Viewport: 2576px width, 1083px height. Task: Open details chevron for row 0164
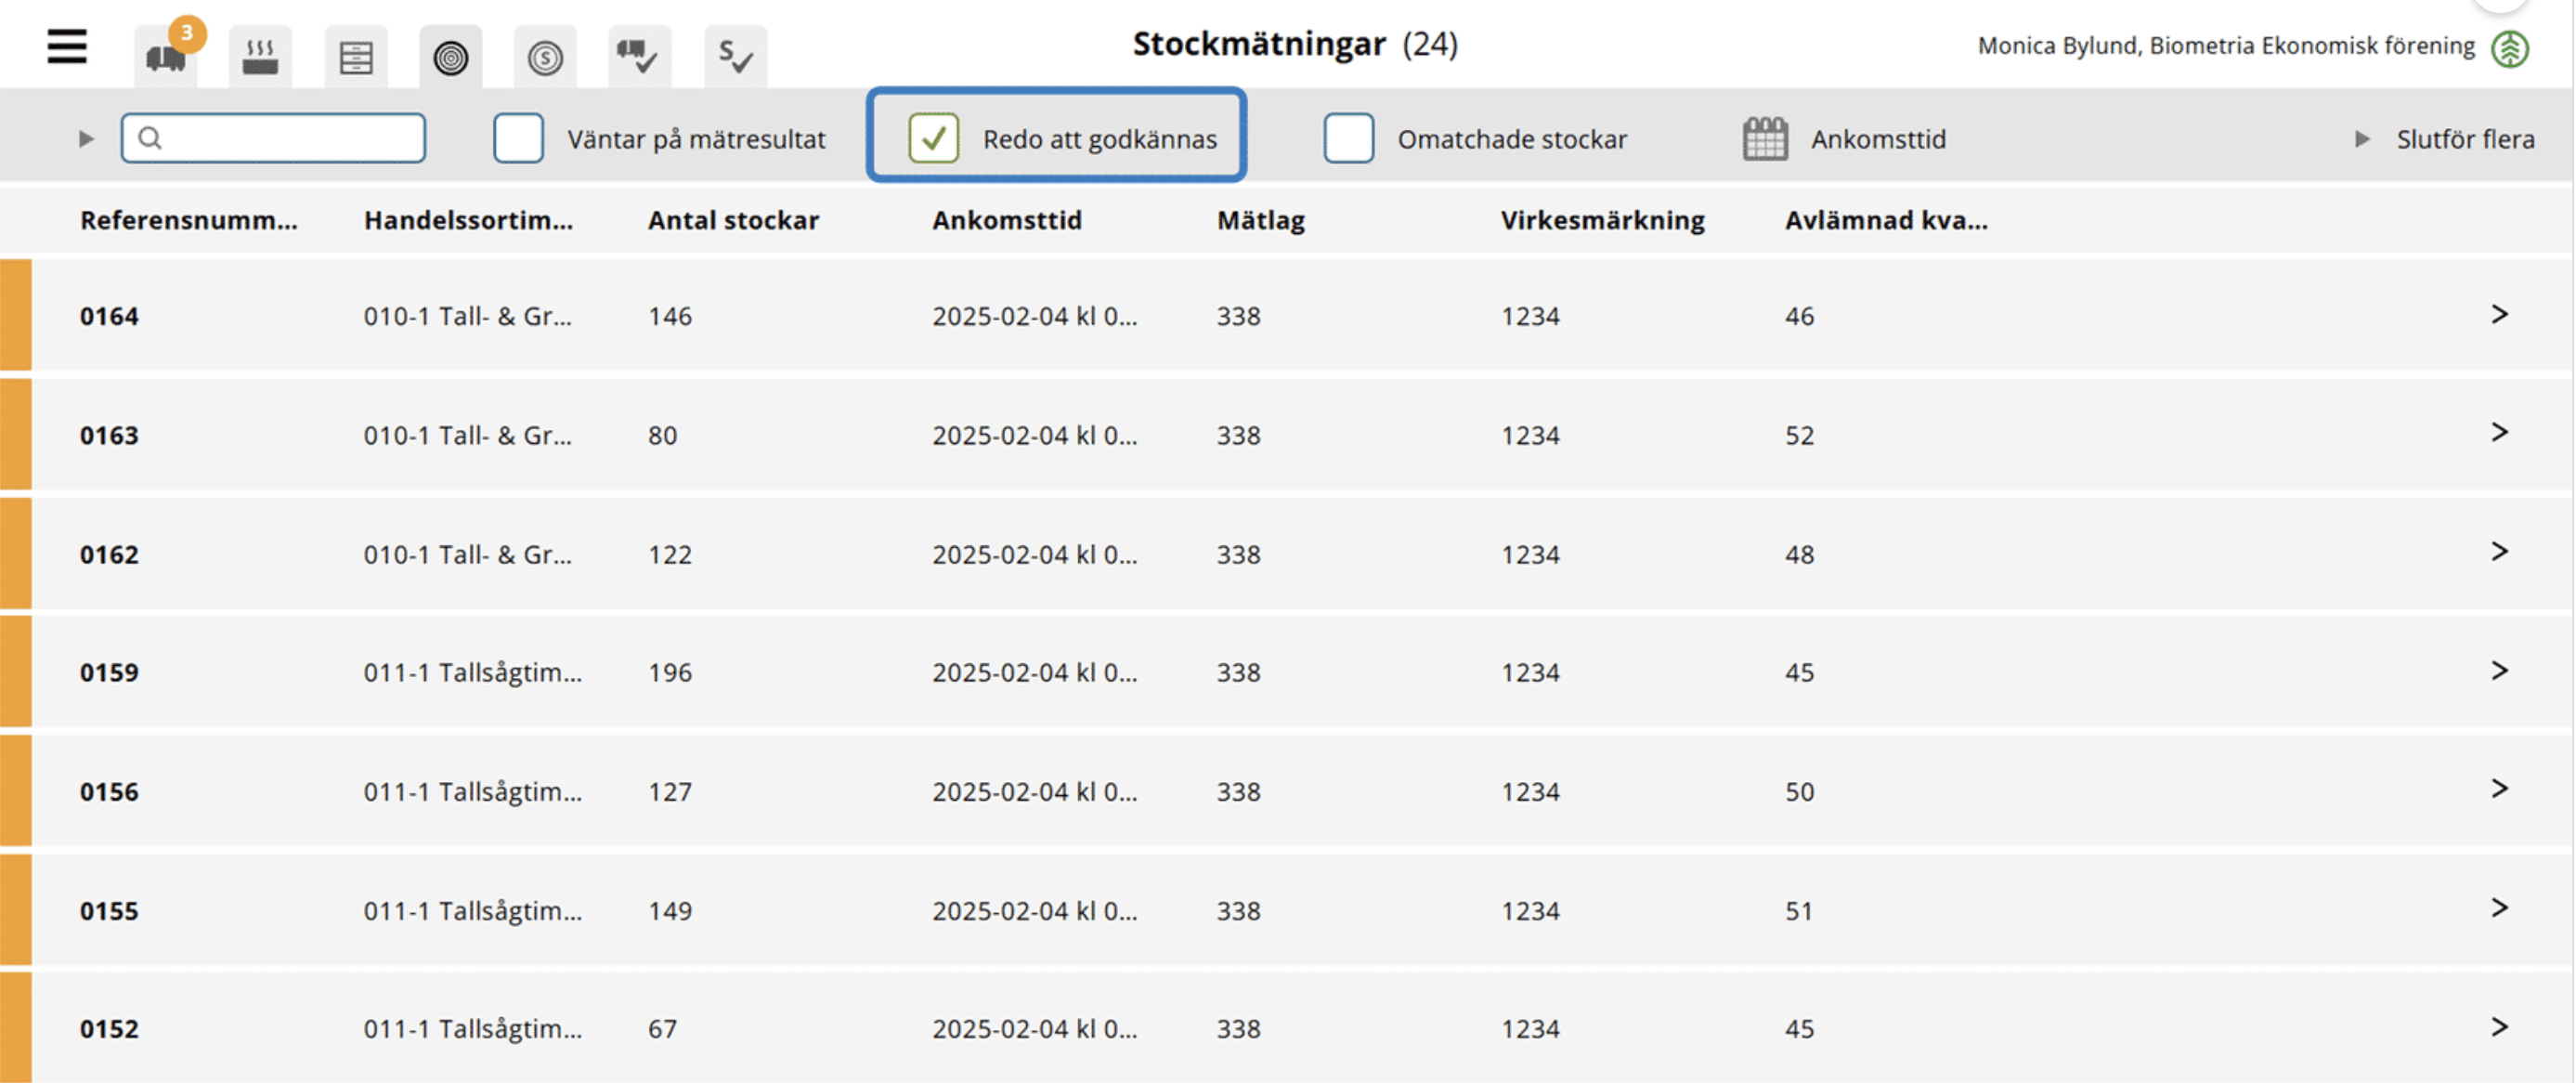pos(2499,314)
